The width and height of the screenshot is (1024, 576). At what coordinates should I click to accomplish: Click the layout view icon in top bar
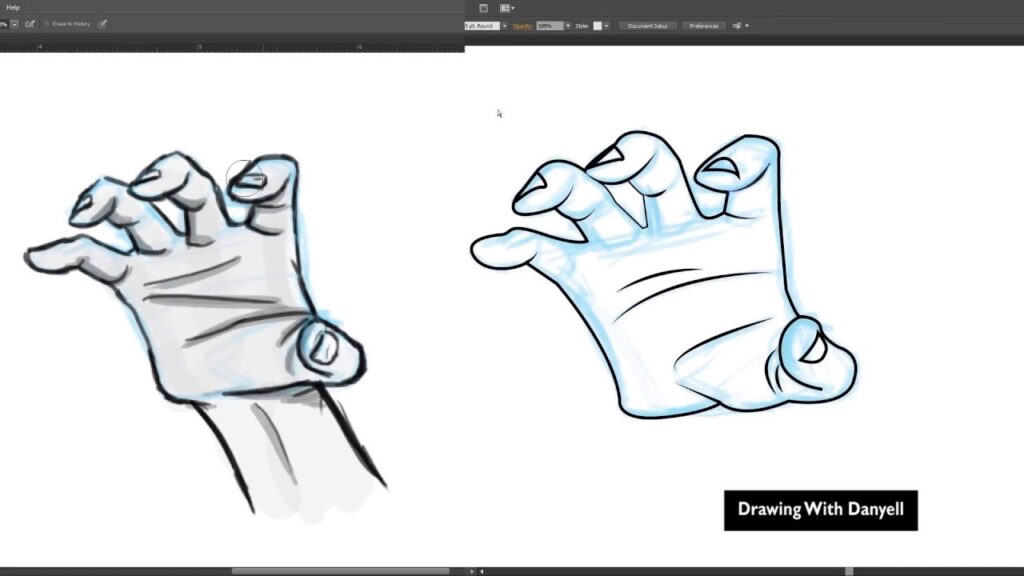[505, 7]
